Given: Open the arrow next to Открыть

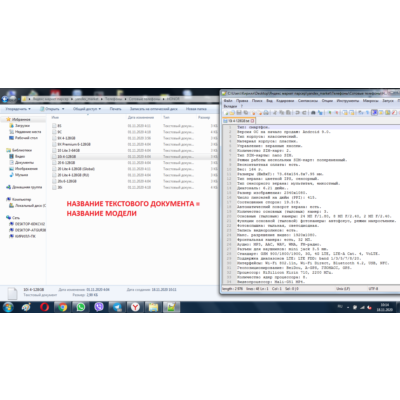Looking at the screenshot, I should (63, 109).
